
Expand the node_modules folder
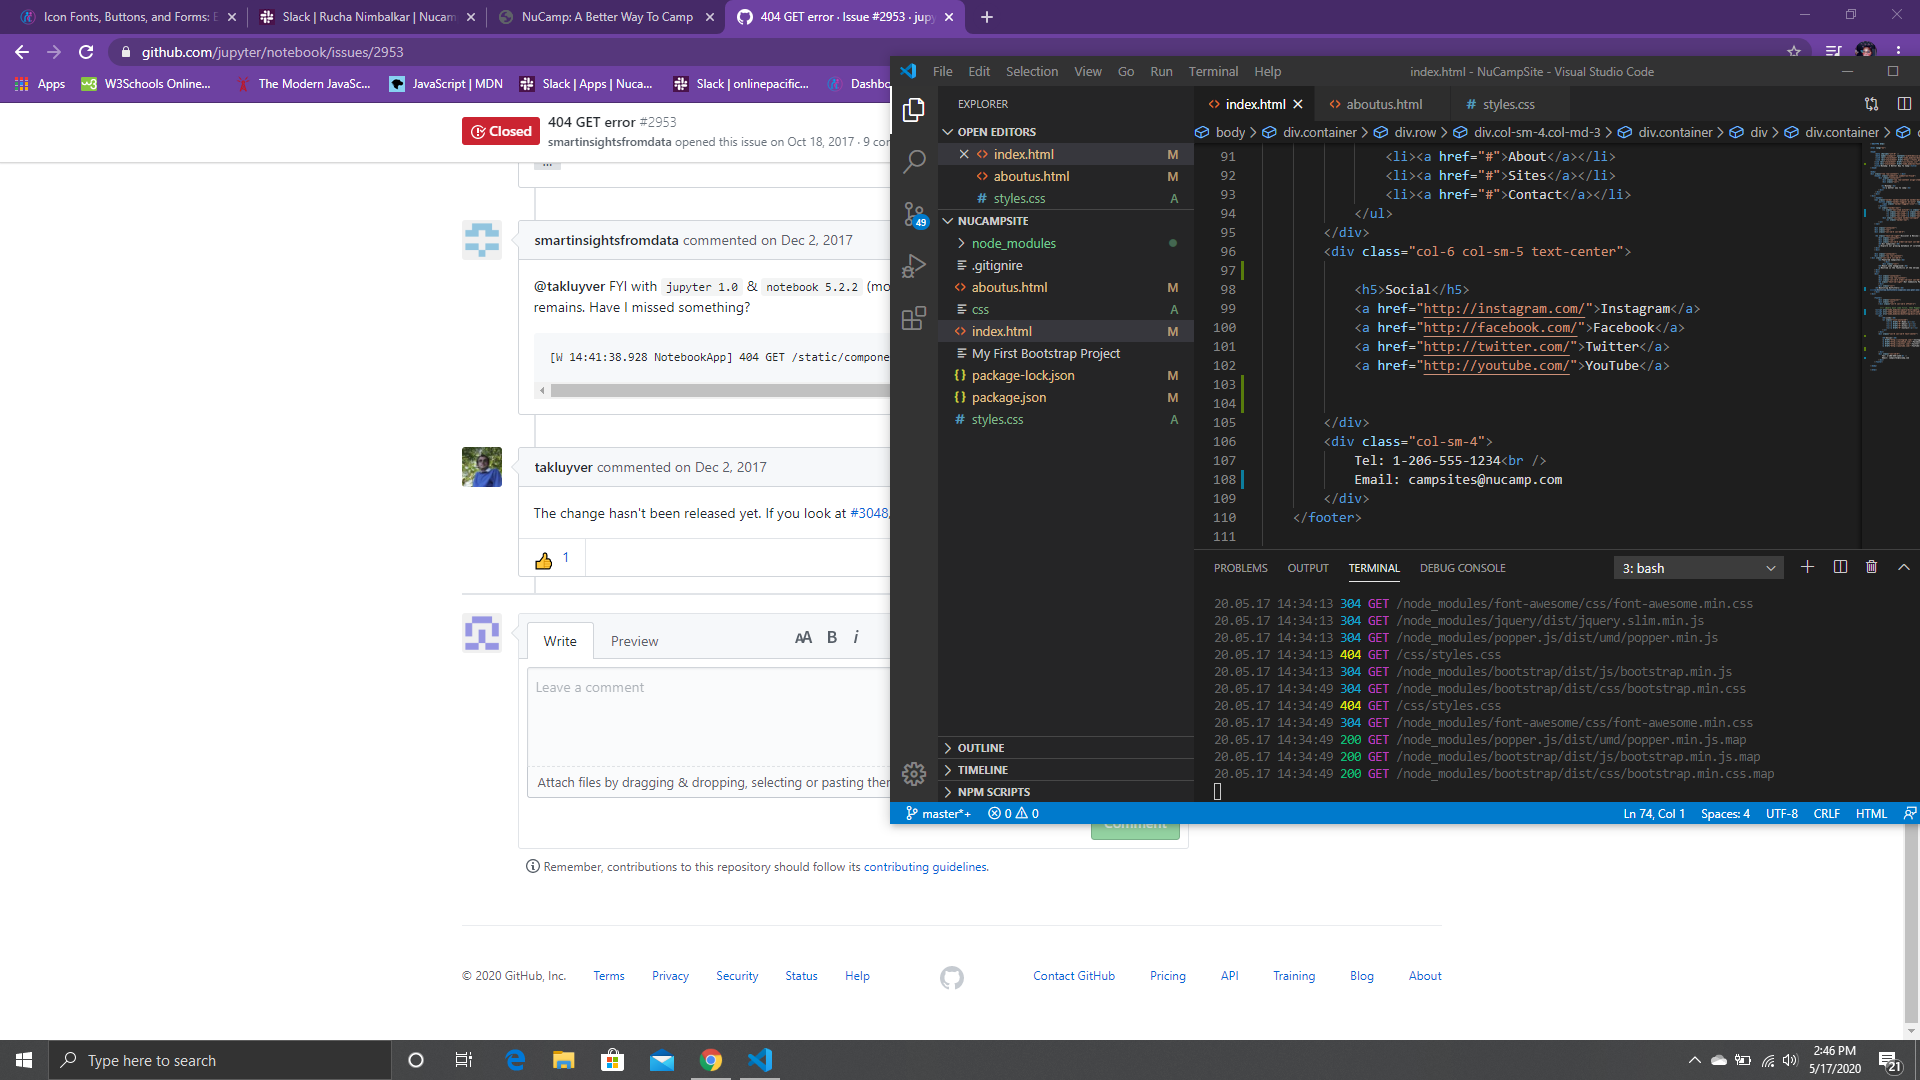1066,243
